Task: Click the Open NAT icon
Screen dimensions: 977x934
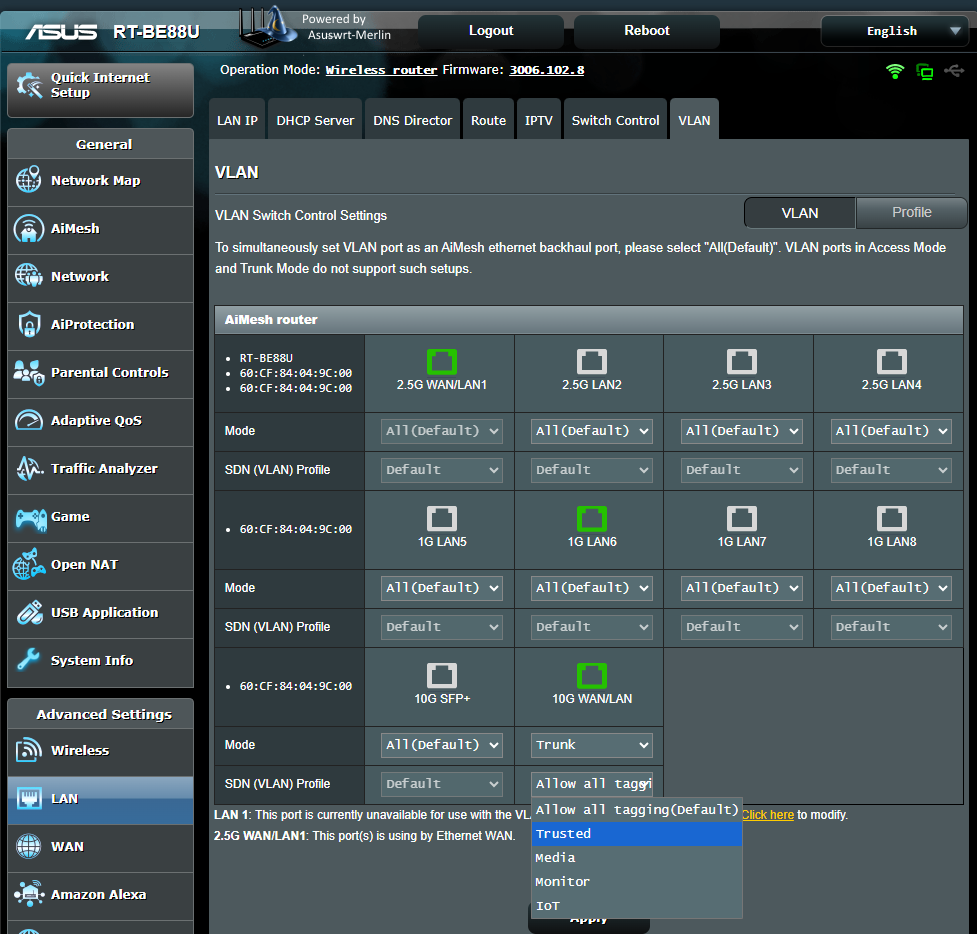Action: pyautogui.click(x=29, y=564)
